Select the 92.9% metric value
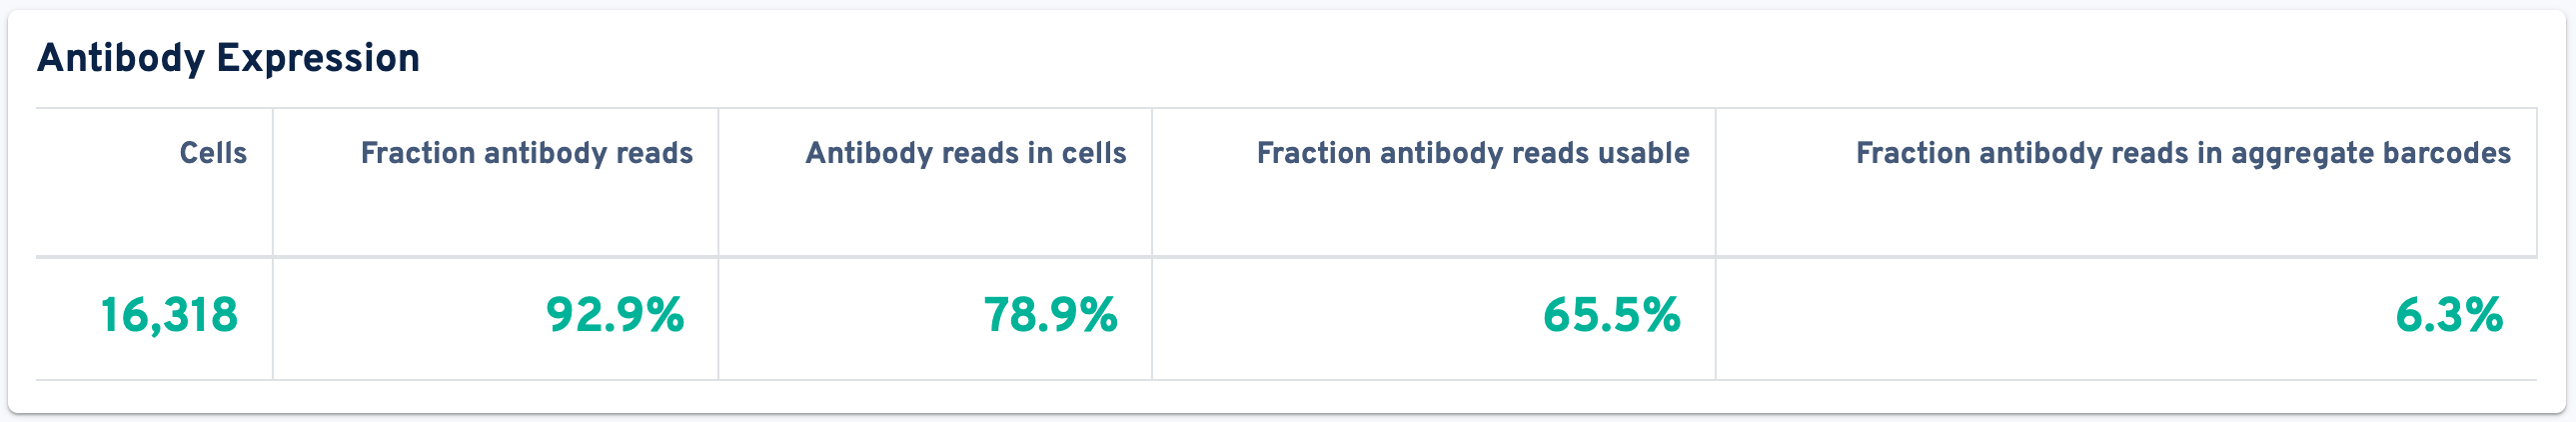Screen dimensions: 2576x422 coord(614,315)
